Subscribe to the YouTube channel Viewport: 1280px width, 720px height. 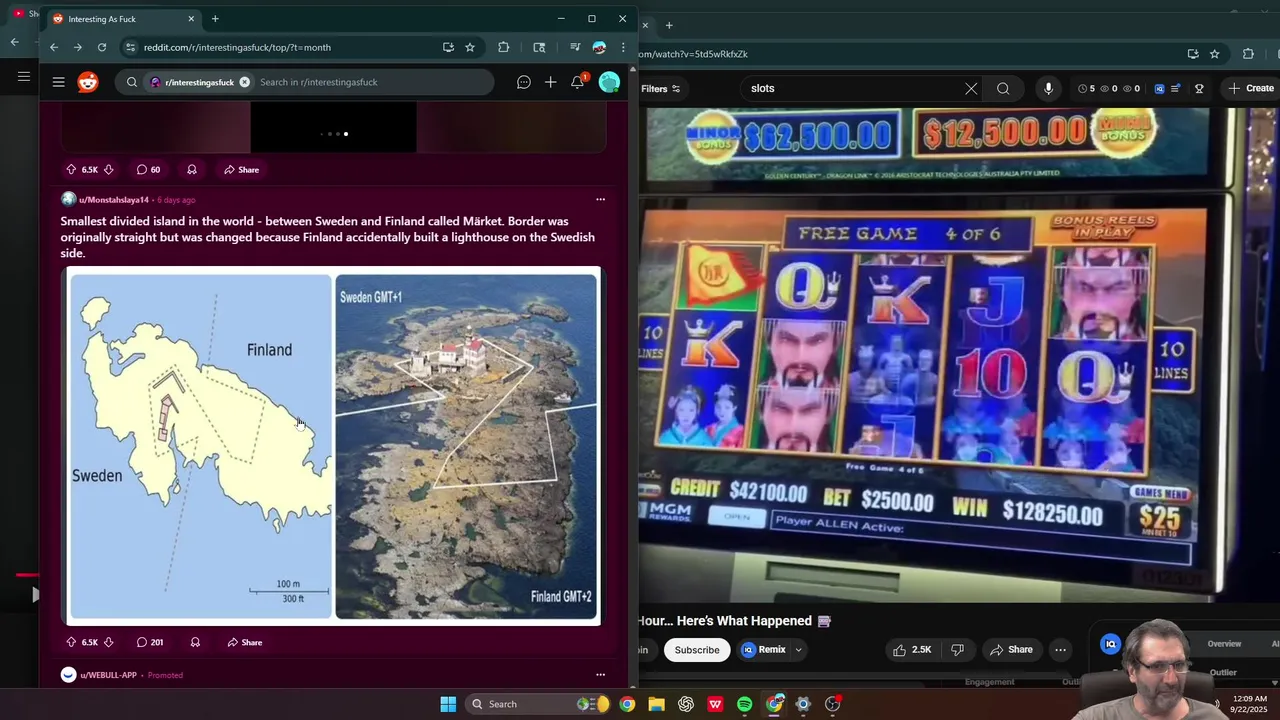click(697, 649)
